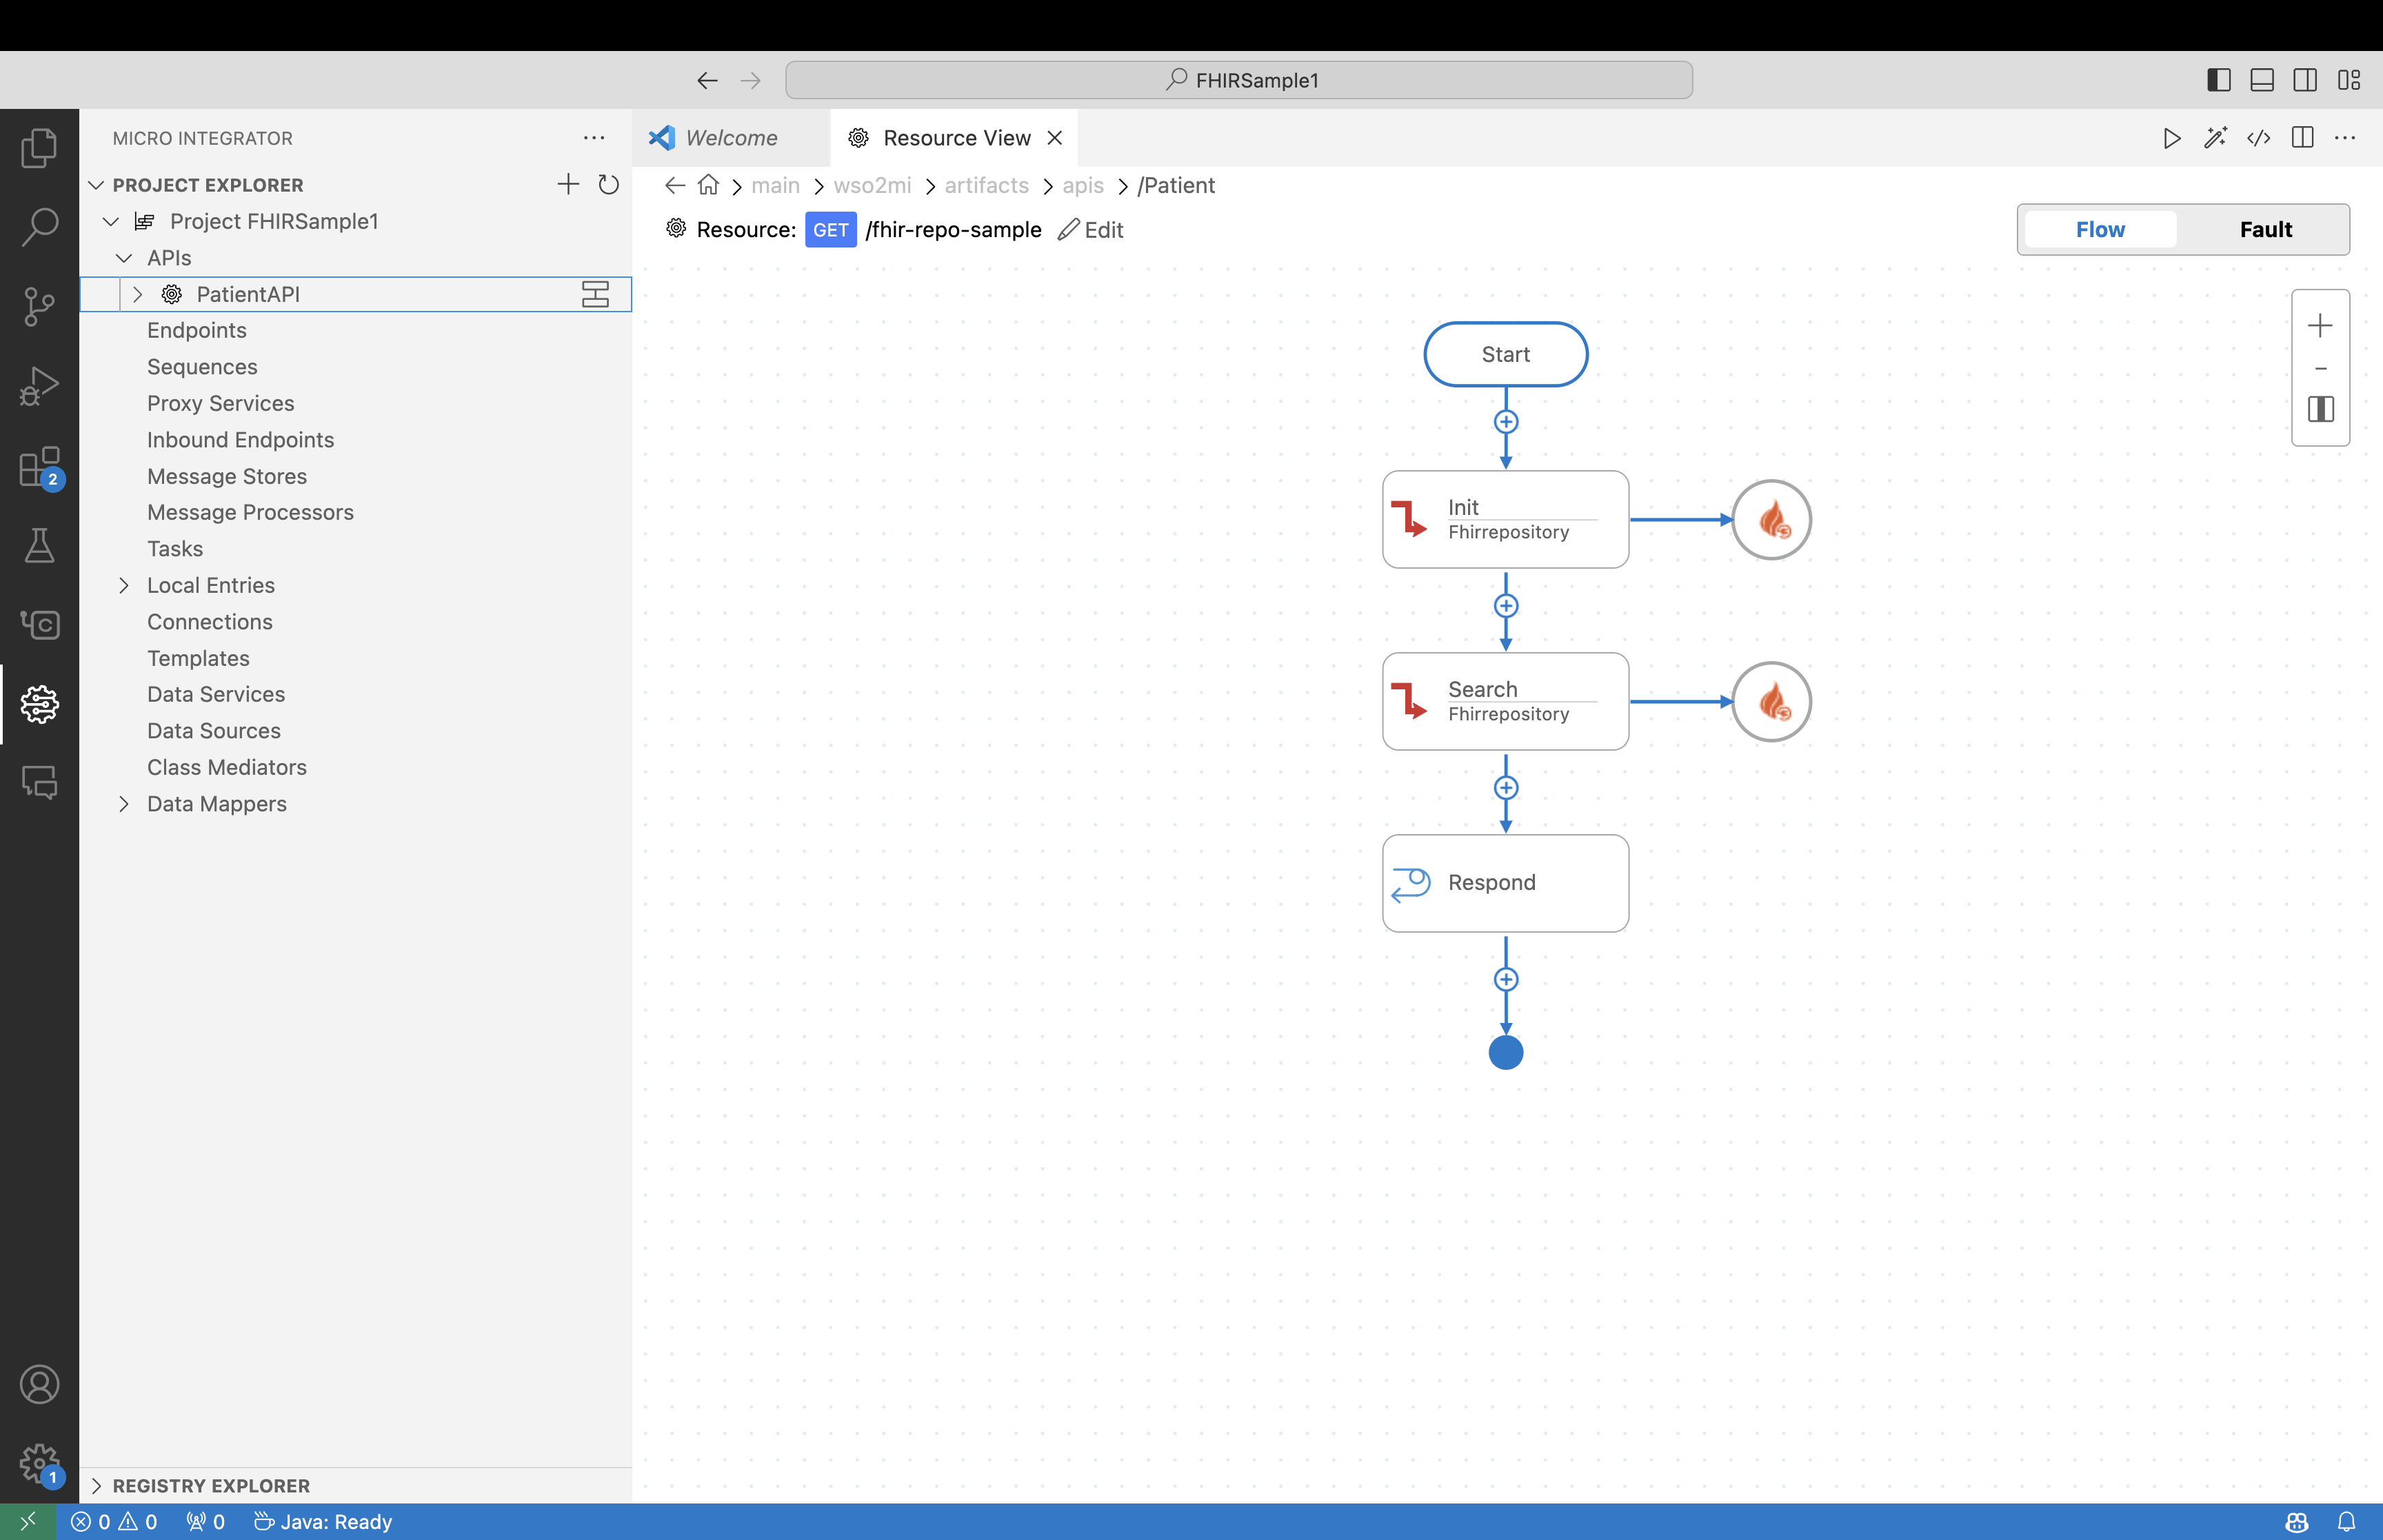This screenshot has width=2383, height=1540.
Task: Open Sequences in project tree
Action: [202, 367]
